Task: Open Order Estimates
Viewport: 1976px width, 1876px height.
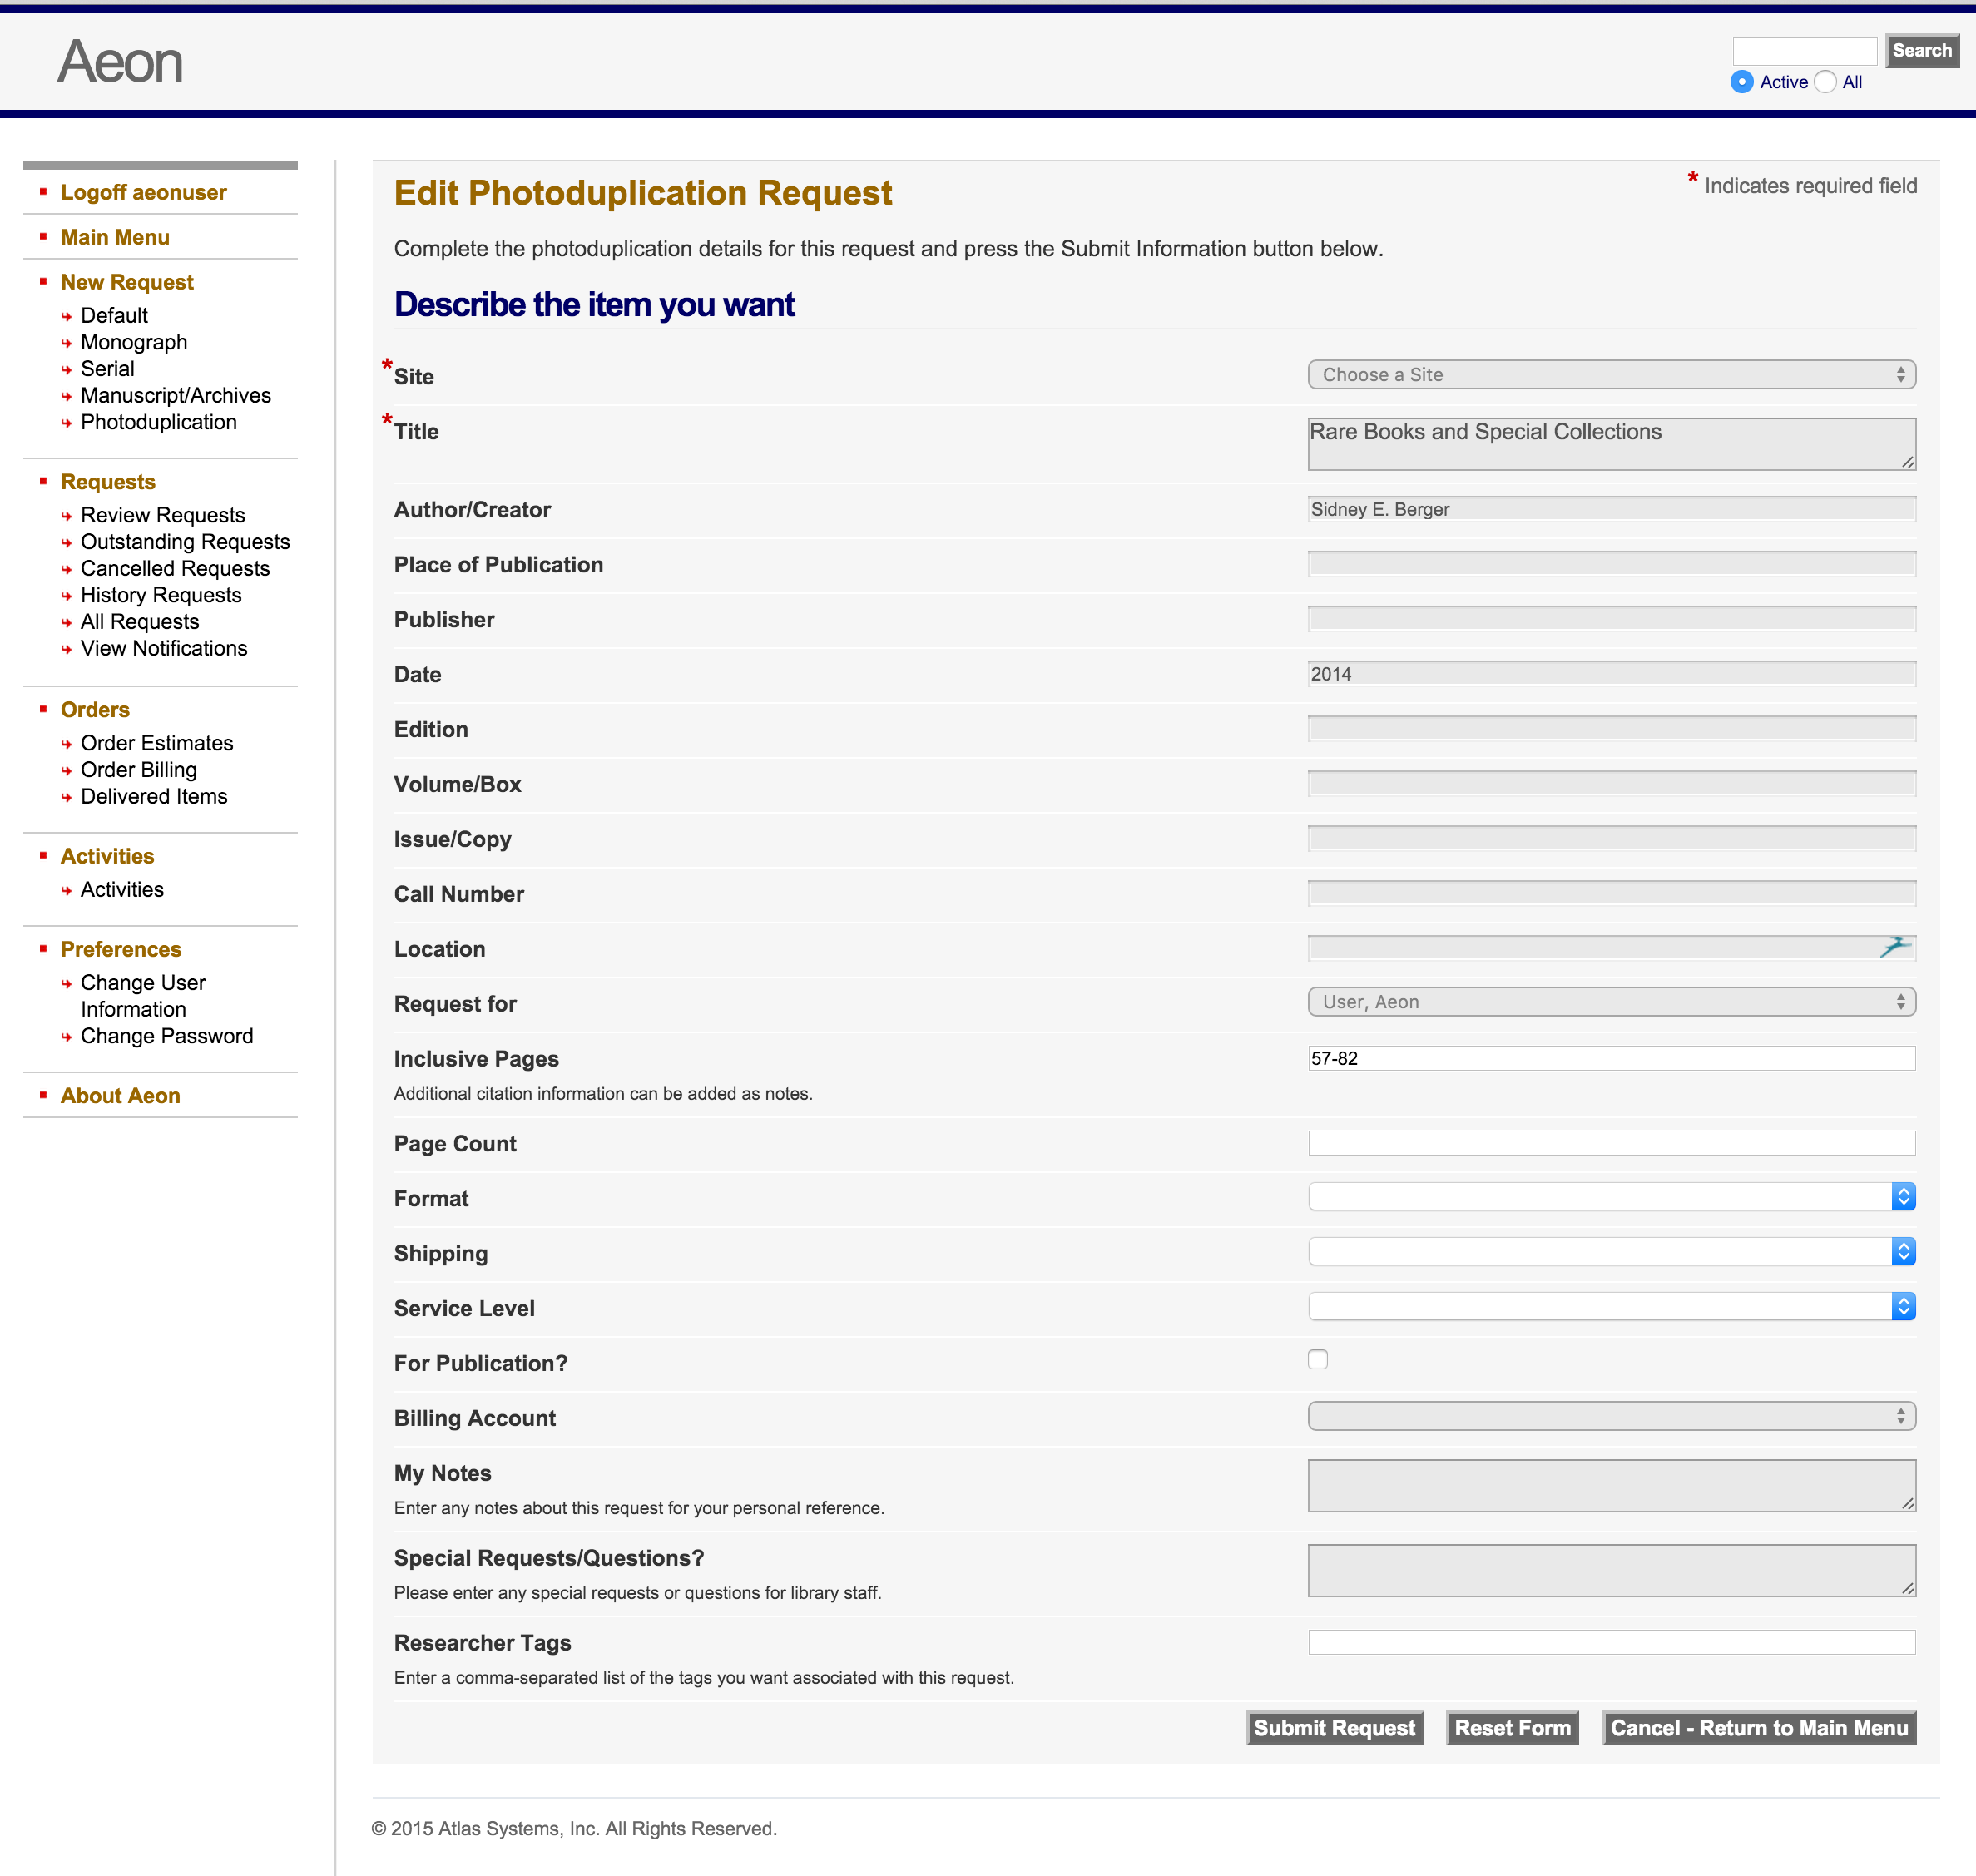Action: [x=157, y=743]
